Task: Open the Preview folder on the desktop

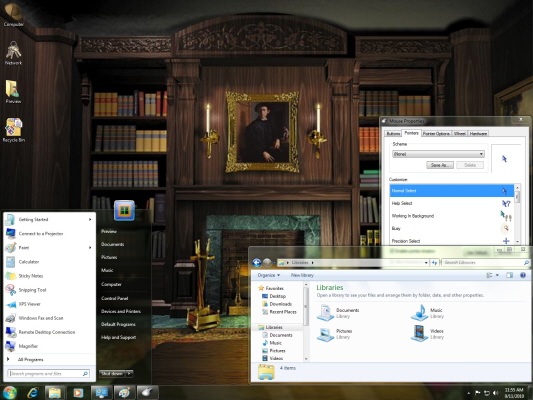Action: 13,91
